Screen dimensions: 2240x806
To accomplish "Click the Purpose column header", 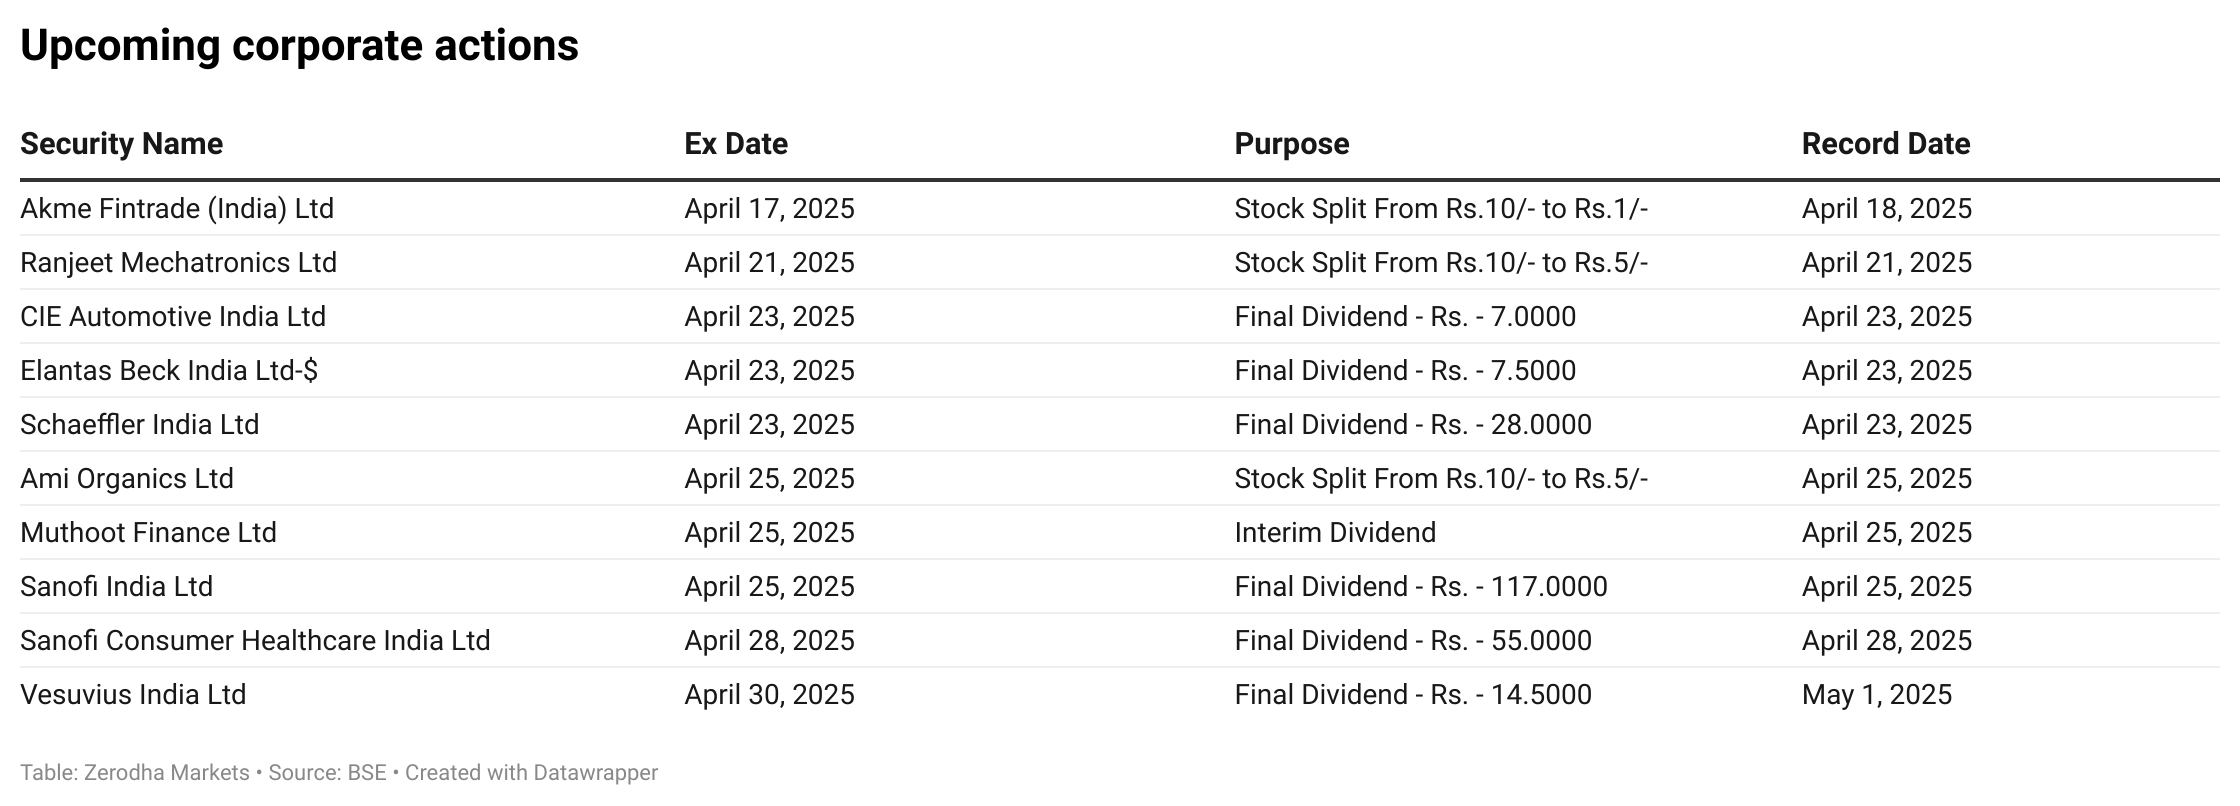I will pyautogui.click(x=1292, y=144).
